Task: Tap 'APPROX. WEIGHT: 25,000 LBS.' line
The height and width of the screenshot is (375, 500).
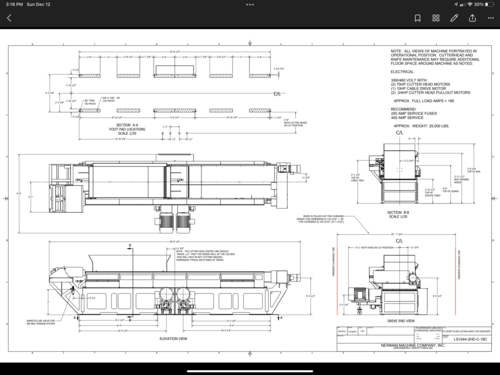Action: point(421,126)
